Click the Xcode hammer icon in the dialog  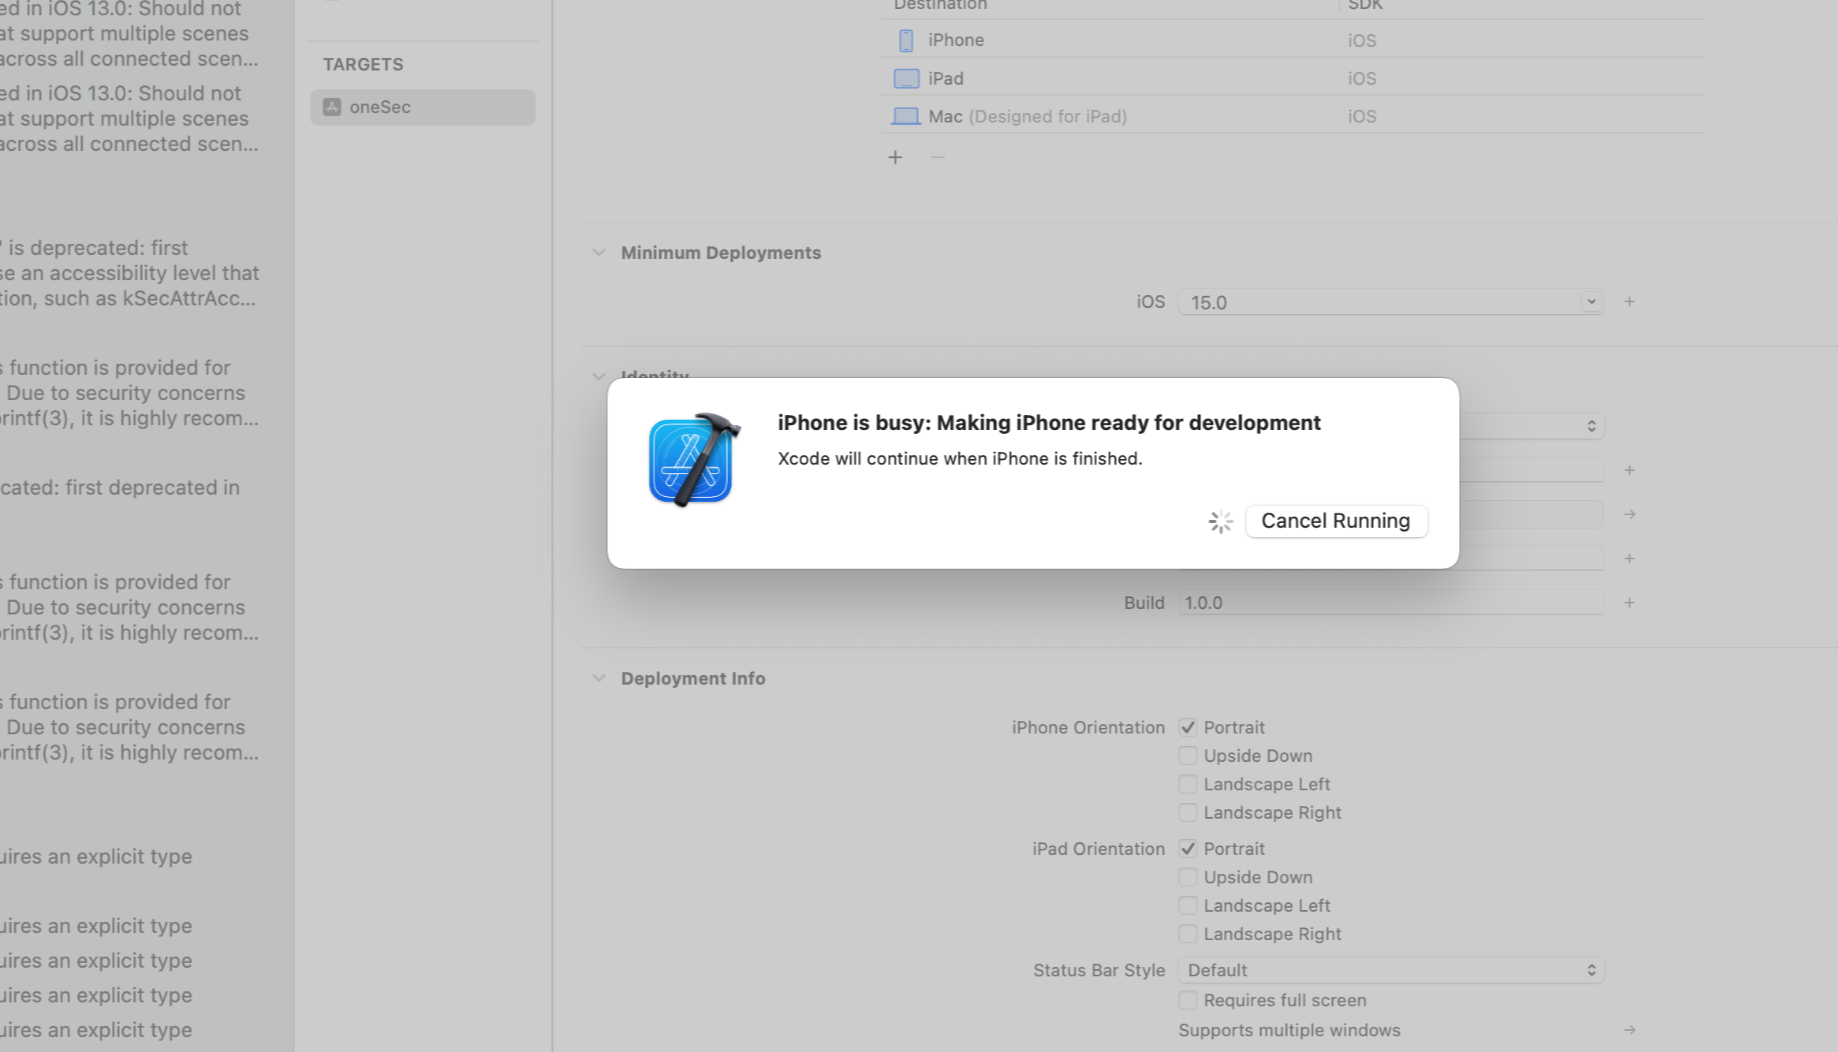click(693, 460)
